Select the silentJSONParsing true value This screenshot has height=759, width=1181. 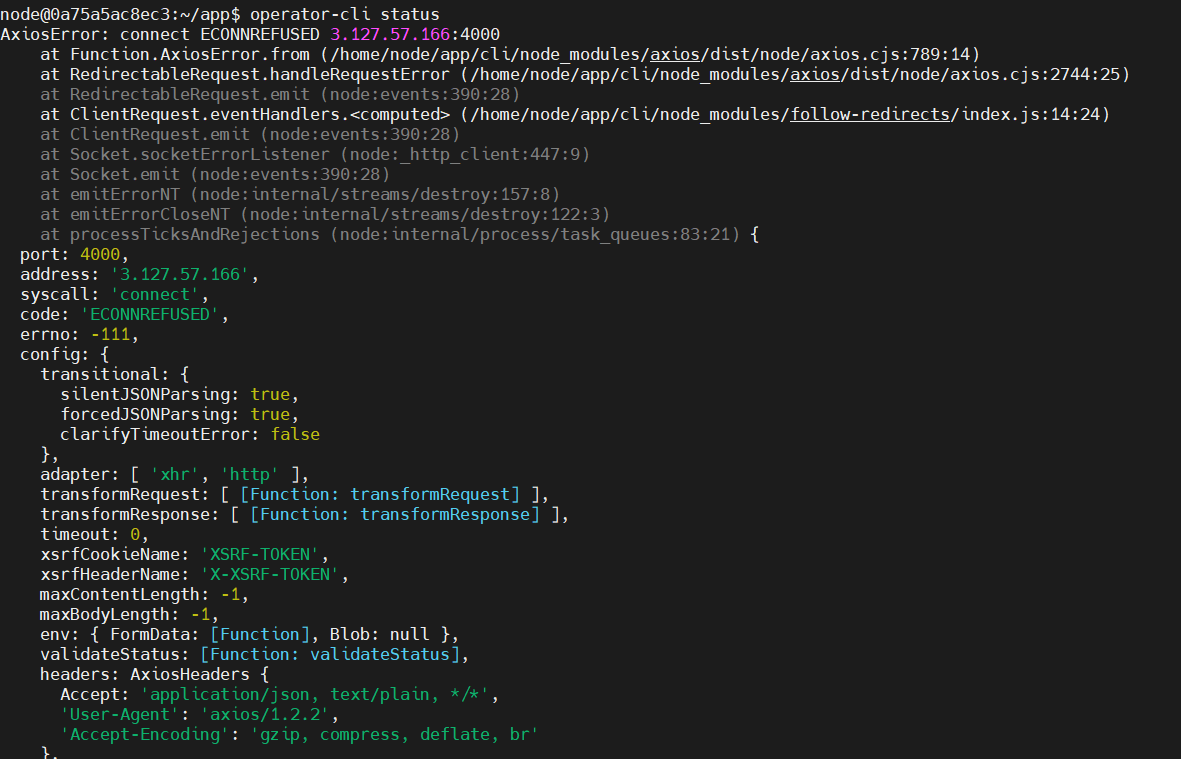point(268,393)
